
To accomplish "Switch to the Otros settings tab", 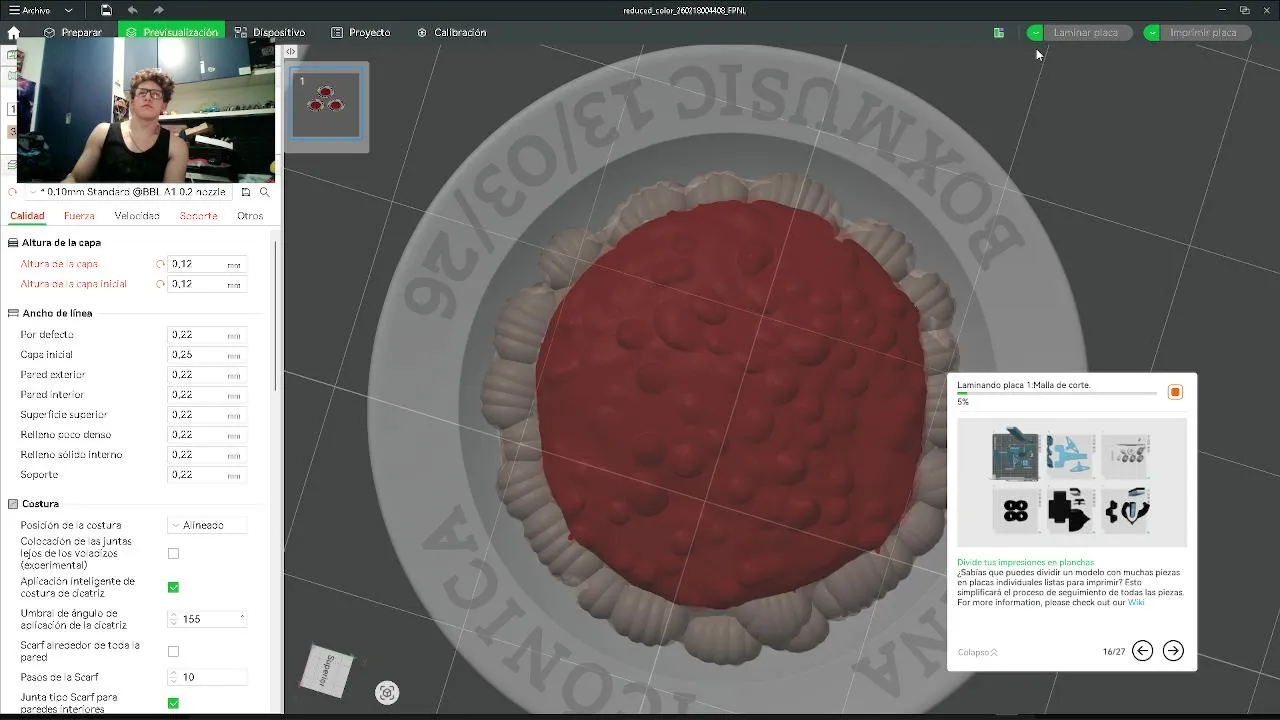I will 250,216.
